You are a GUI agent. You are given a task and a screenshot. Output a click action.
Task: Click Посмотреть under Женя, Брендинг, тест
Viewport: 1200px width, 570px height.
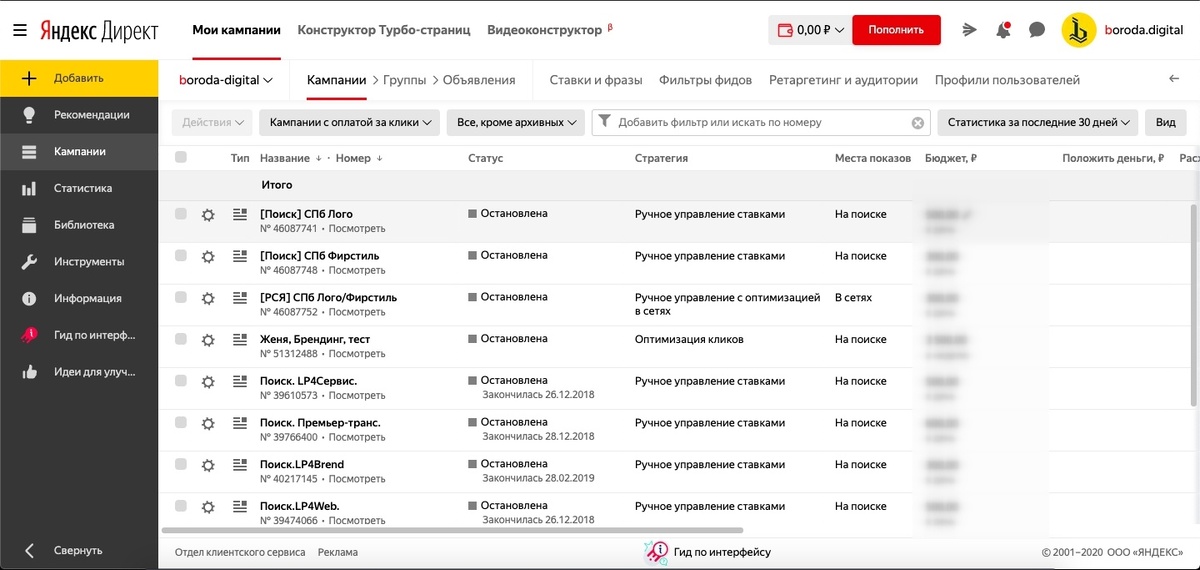point(356,354)
